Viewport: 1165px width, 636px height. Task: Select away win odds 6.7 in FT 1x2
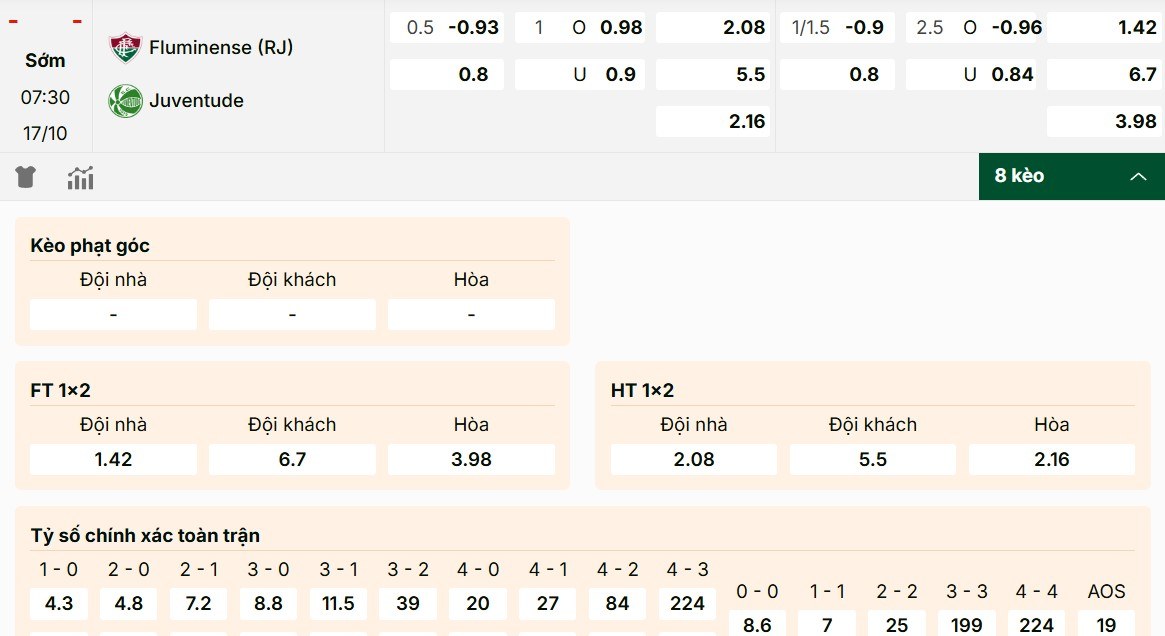pos(291,459)
